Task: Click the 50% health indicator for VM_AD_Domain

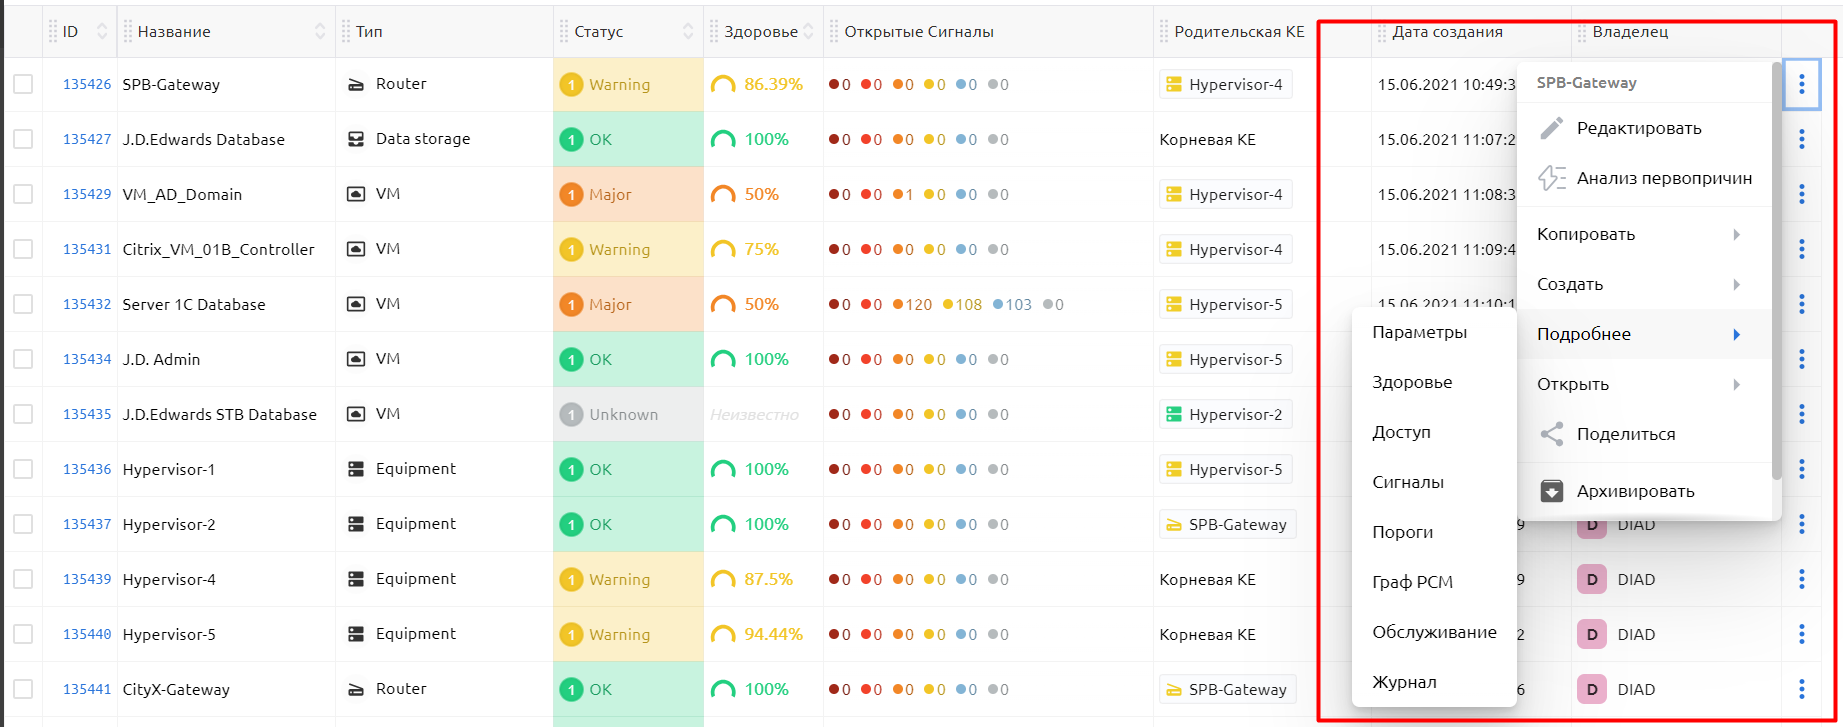Action: click(x=746, y=194)
